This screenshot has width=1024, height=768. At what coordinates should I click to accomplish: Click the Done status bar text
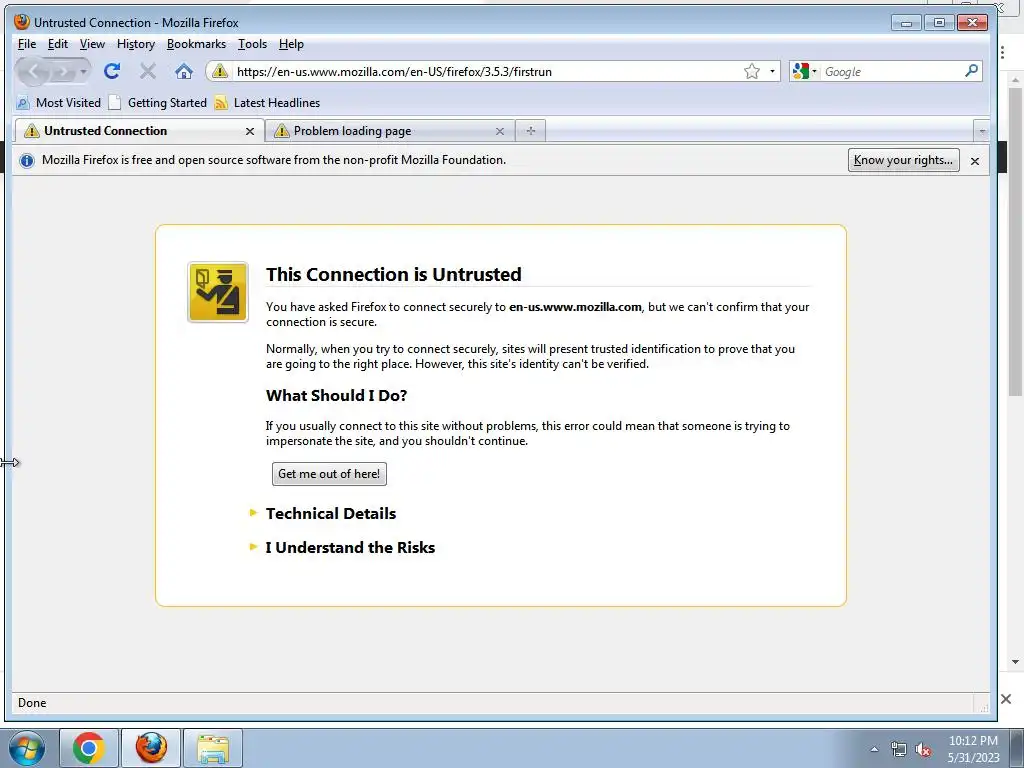[32, 703]
